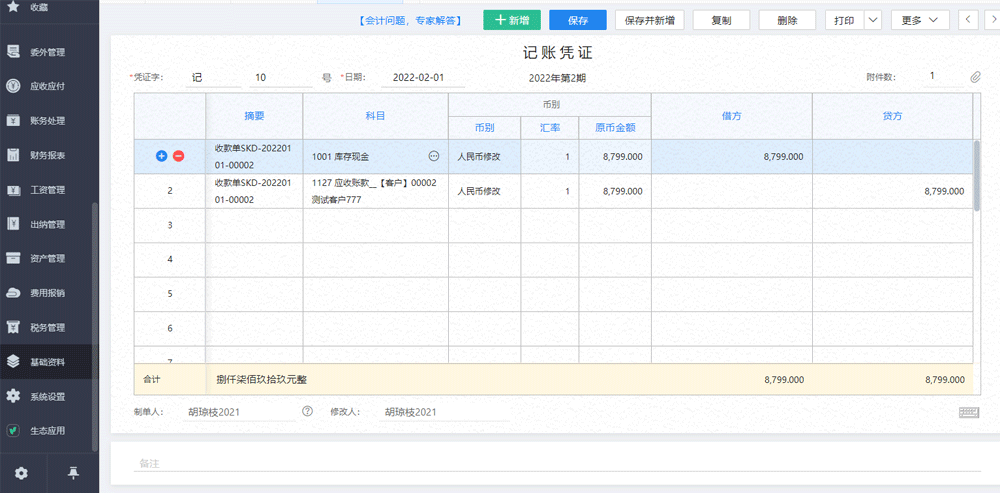The image size is (1000, 493).
Task: Click row number 3 cell
Action: click(x=170, y=225)
